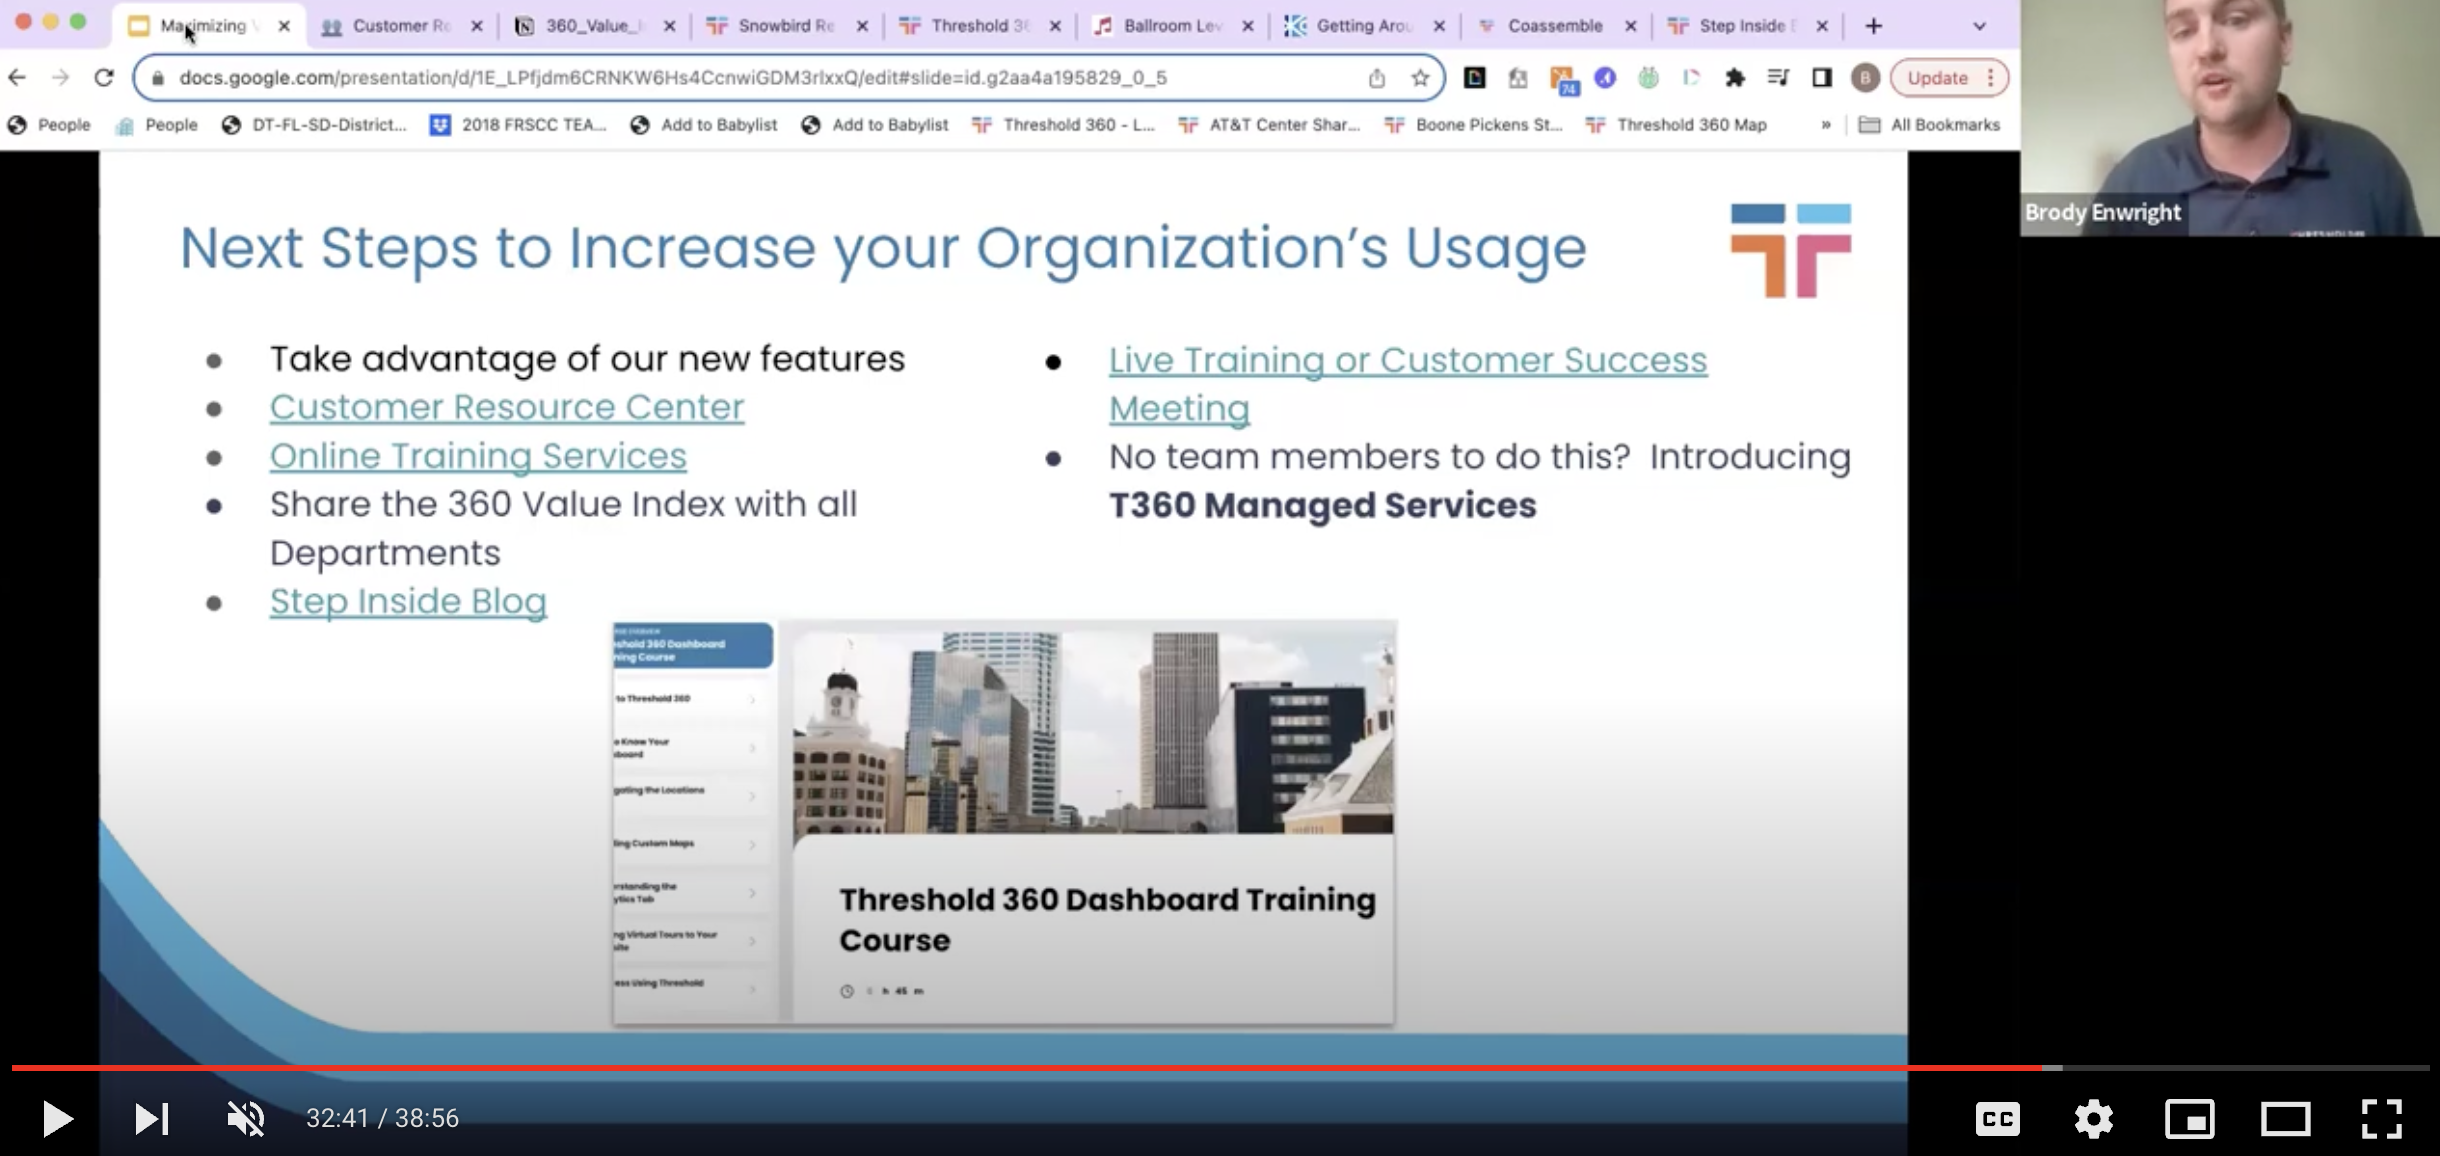This screenshot has height=1156, width=2440.
Task: Open a new tab with plus
Action: (x=1874, y=27)
